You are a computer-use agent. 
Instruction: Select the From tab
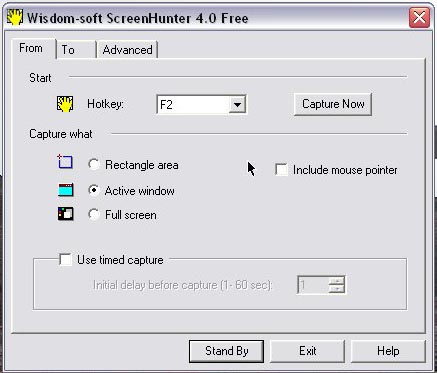point(33,49)
